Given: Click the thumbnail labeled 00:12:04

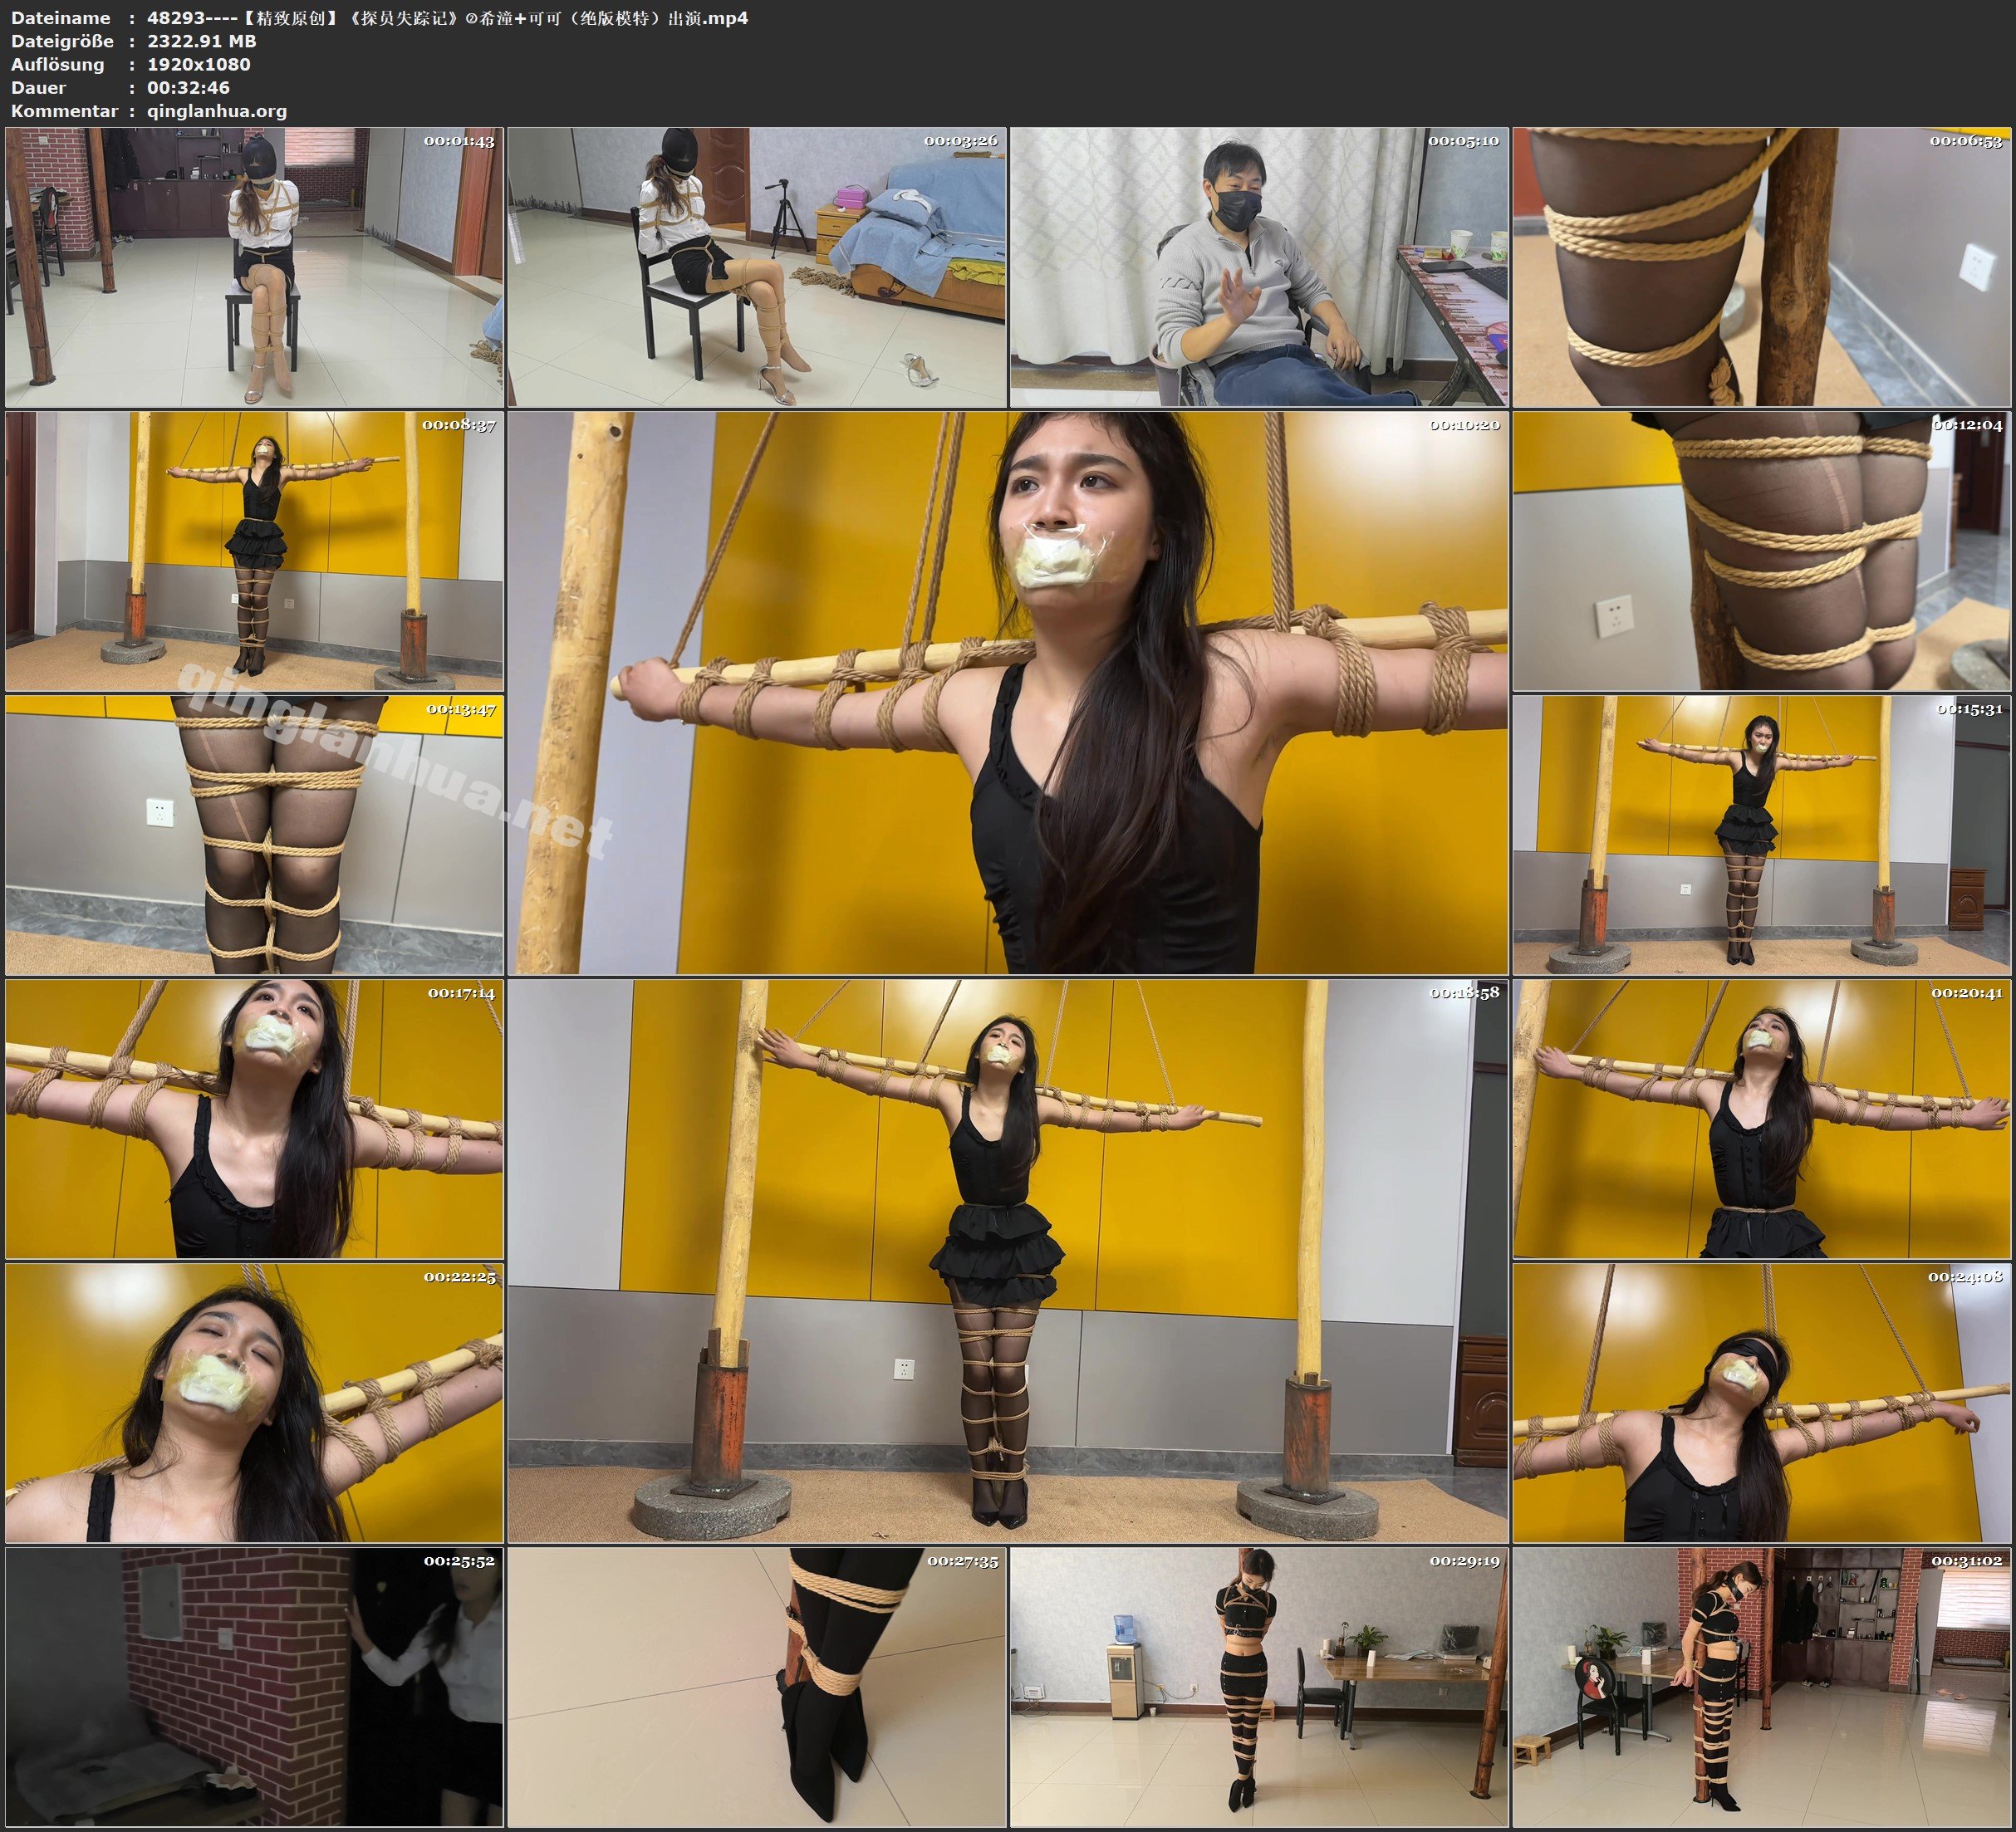Looking at the screenshot, I should point(1762,551).
